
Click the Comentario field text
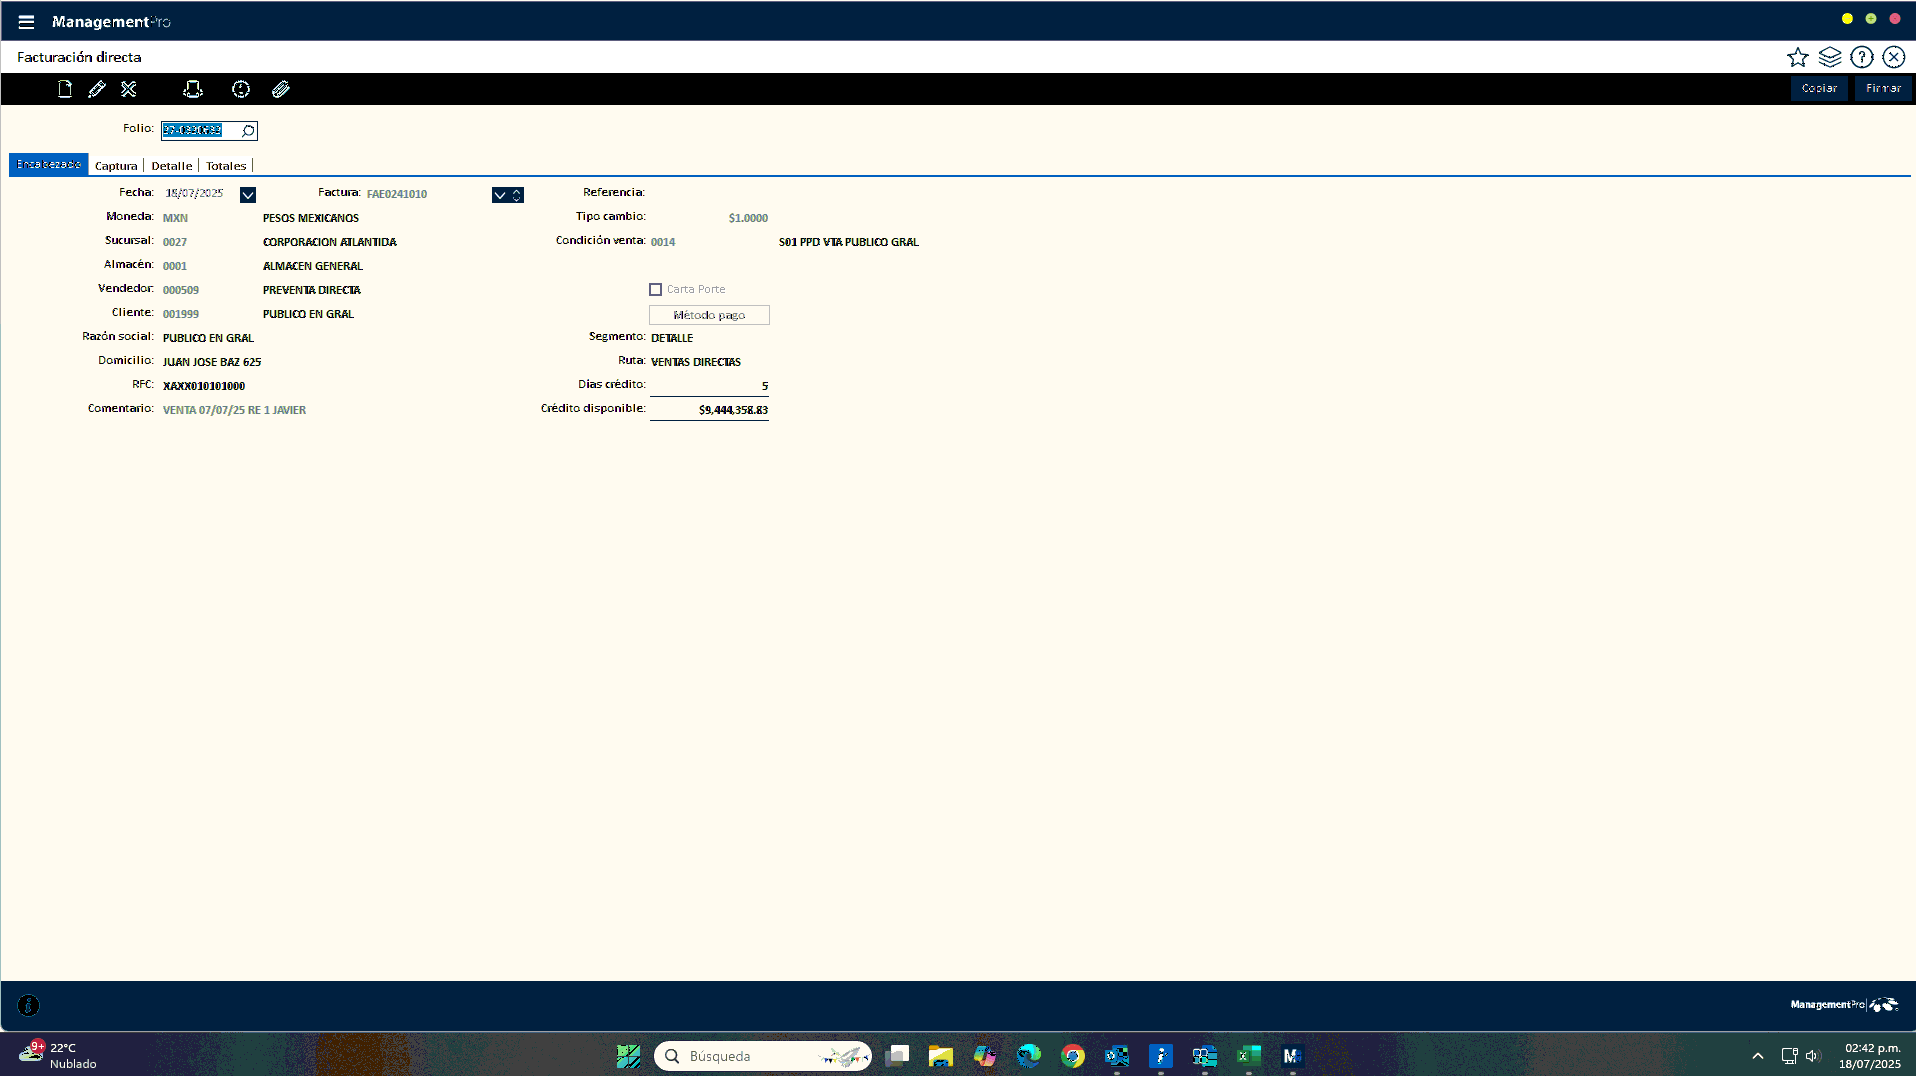point(234,410)
